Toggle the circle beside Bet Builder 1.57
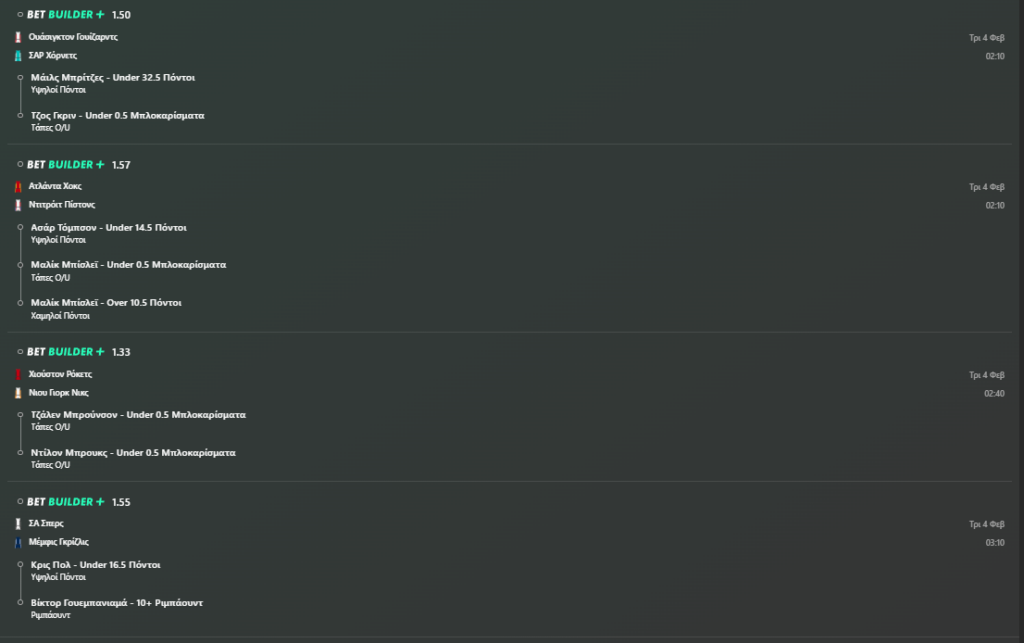This screenshot has width=1024, height=643. 20,165
